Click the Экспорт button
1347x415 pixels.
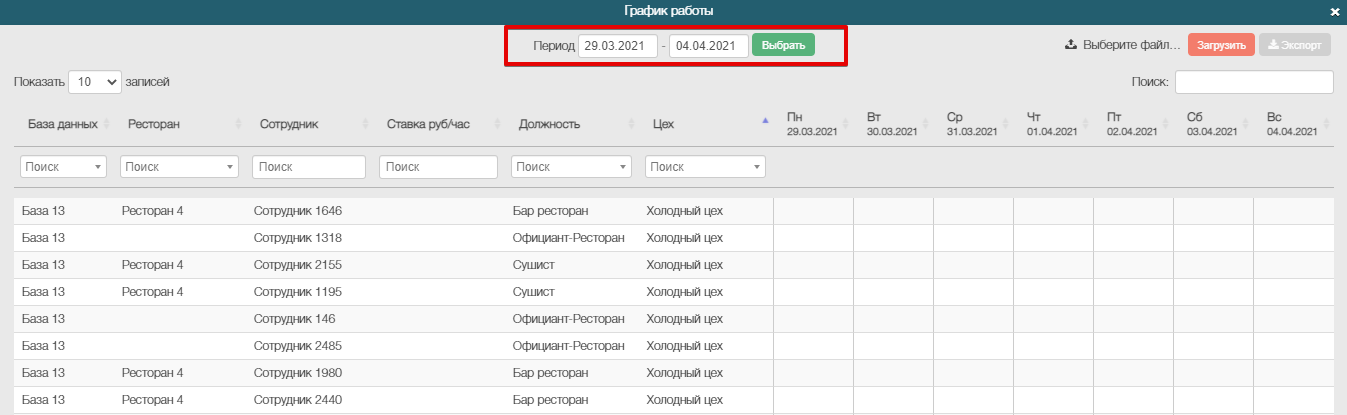click(x=1295, y=45)
